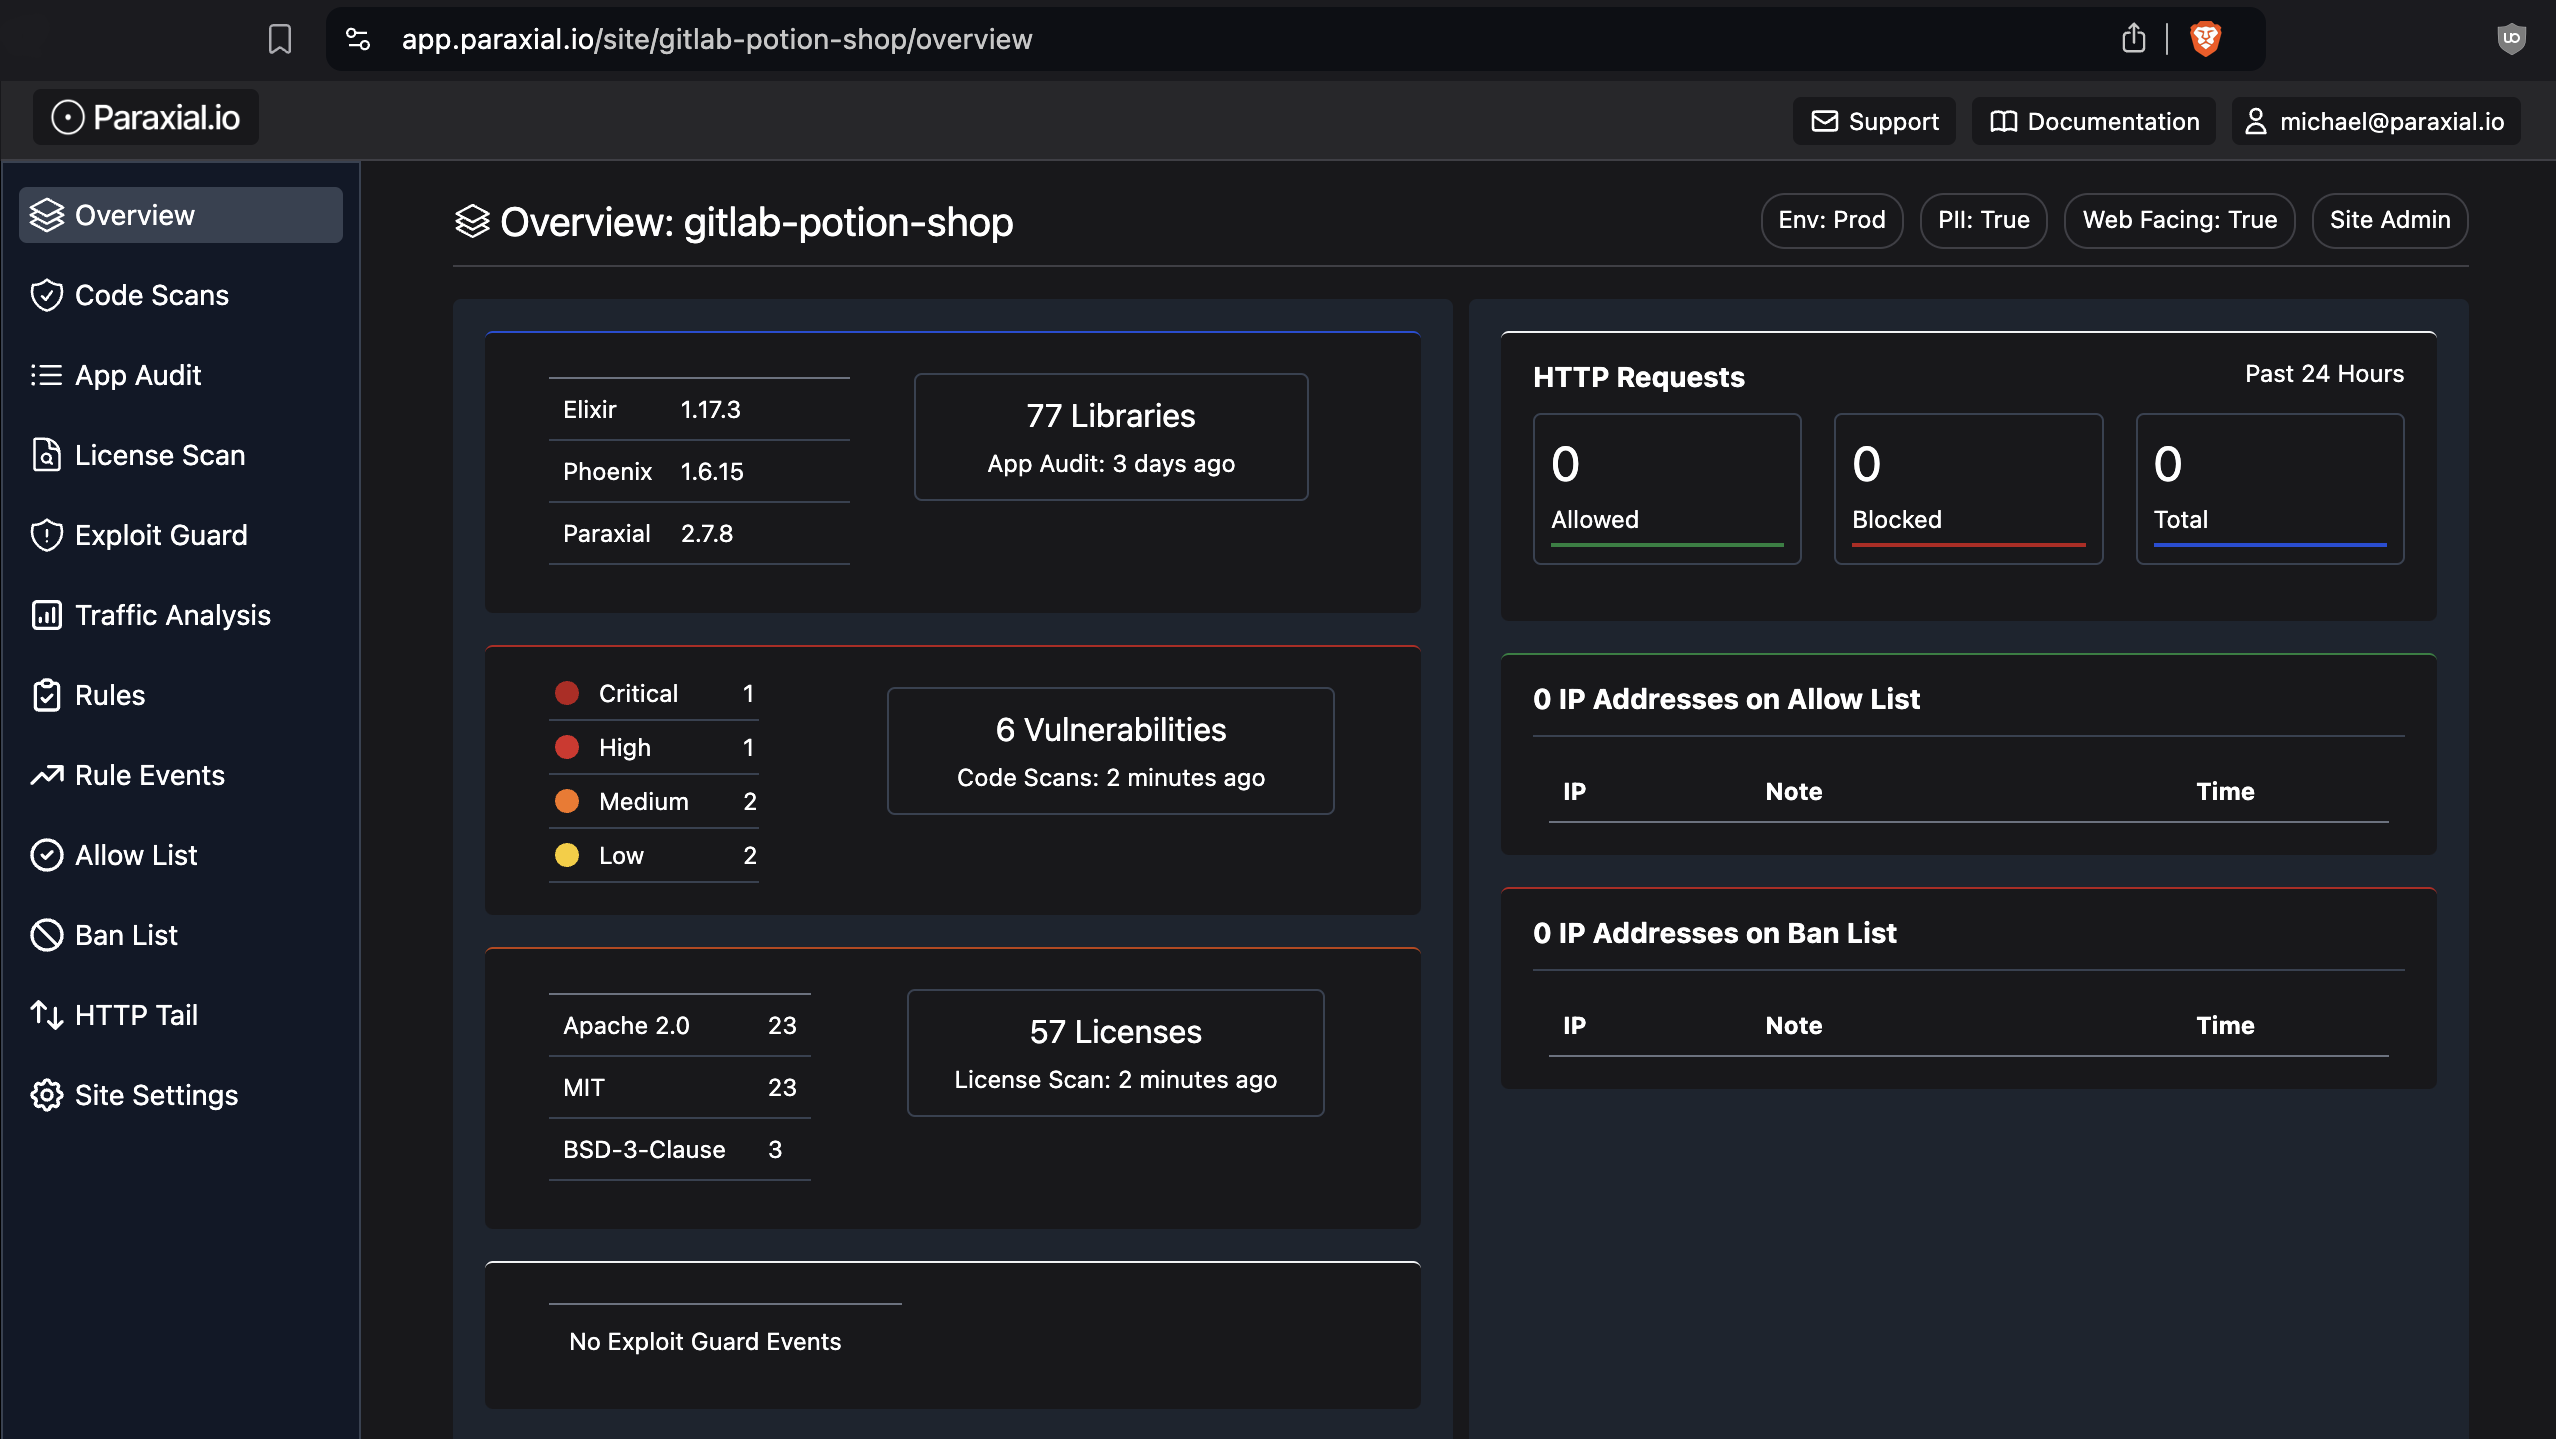2556x1439 pixels.
Task: Click the Code Scans shield-check icon
Action: coord(47,295)
